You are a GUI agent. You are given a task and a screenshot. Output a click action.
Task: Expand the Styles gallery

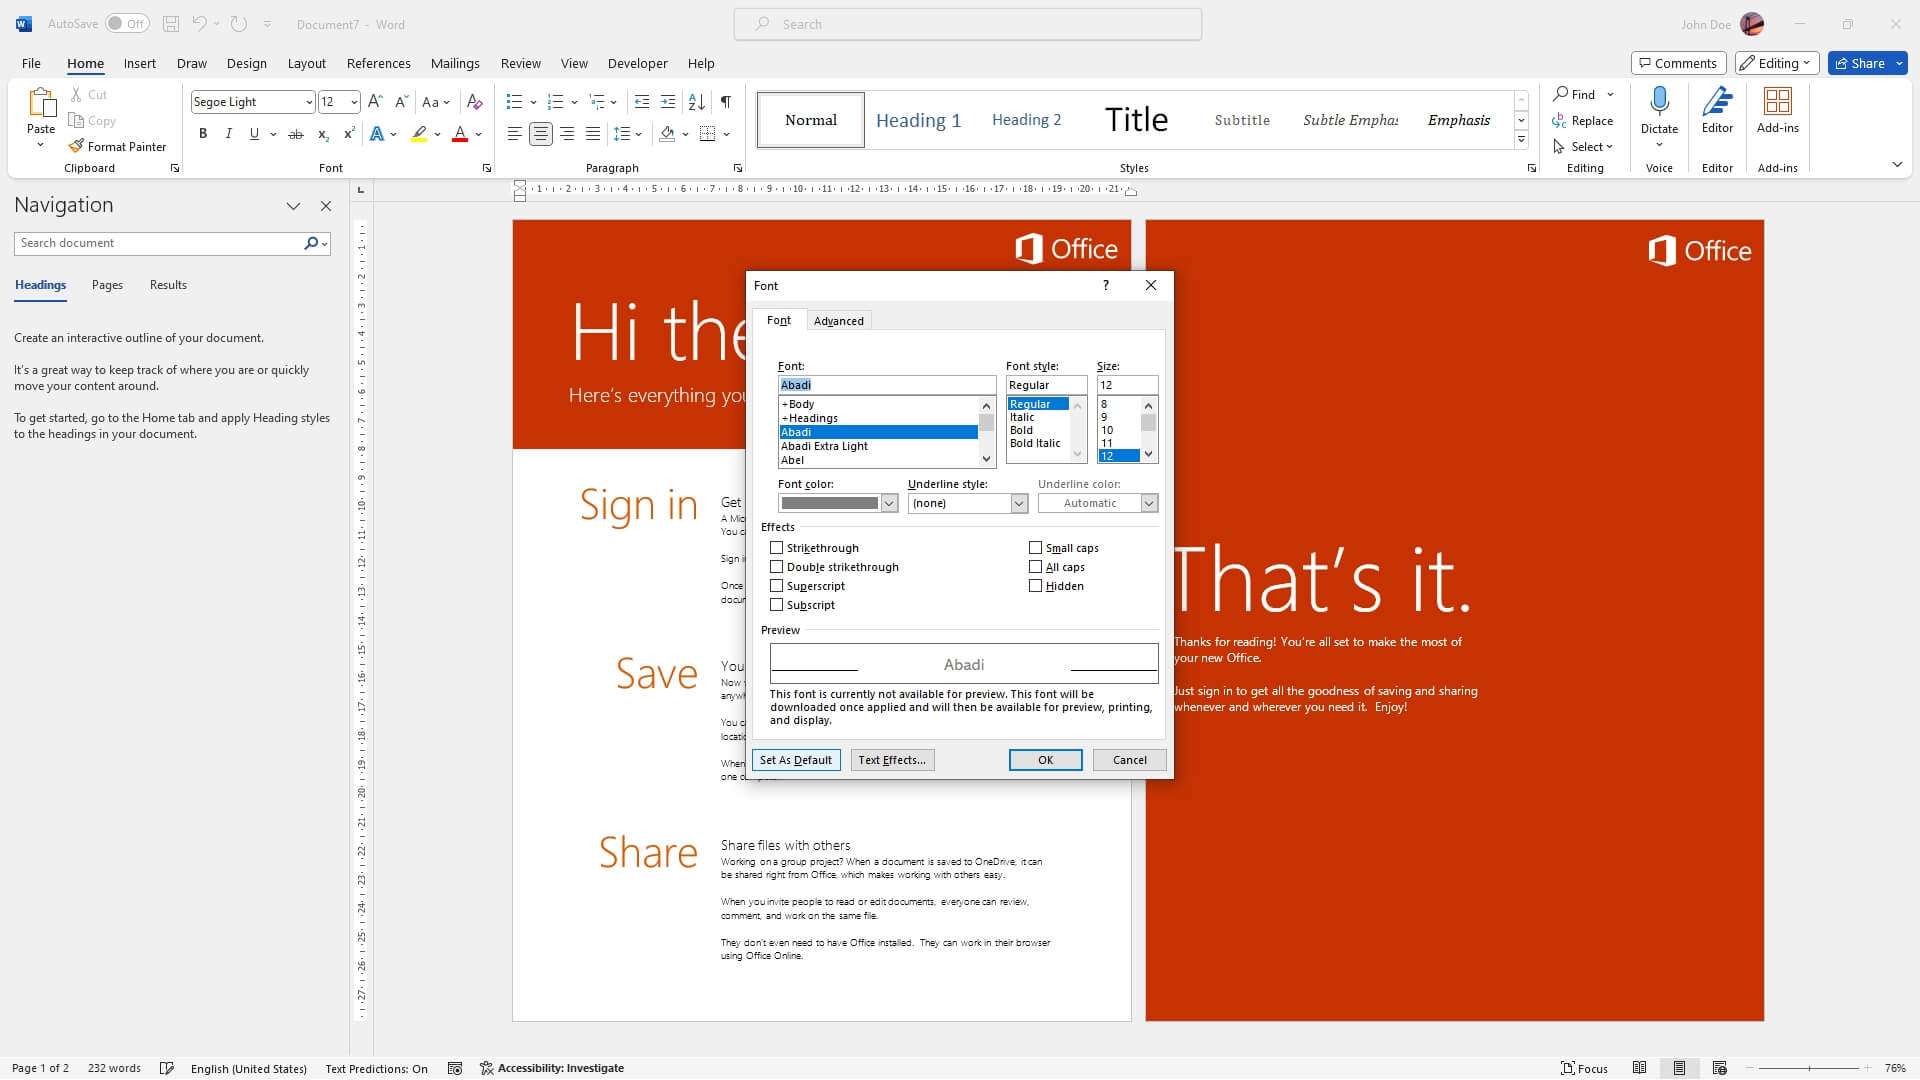click(1521, 139)
